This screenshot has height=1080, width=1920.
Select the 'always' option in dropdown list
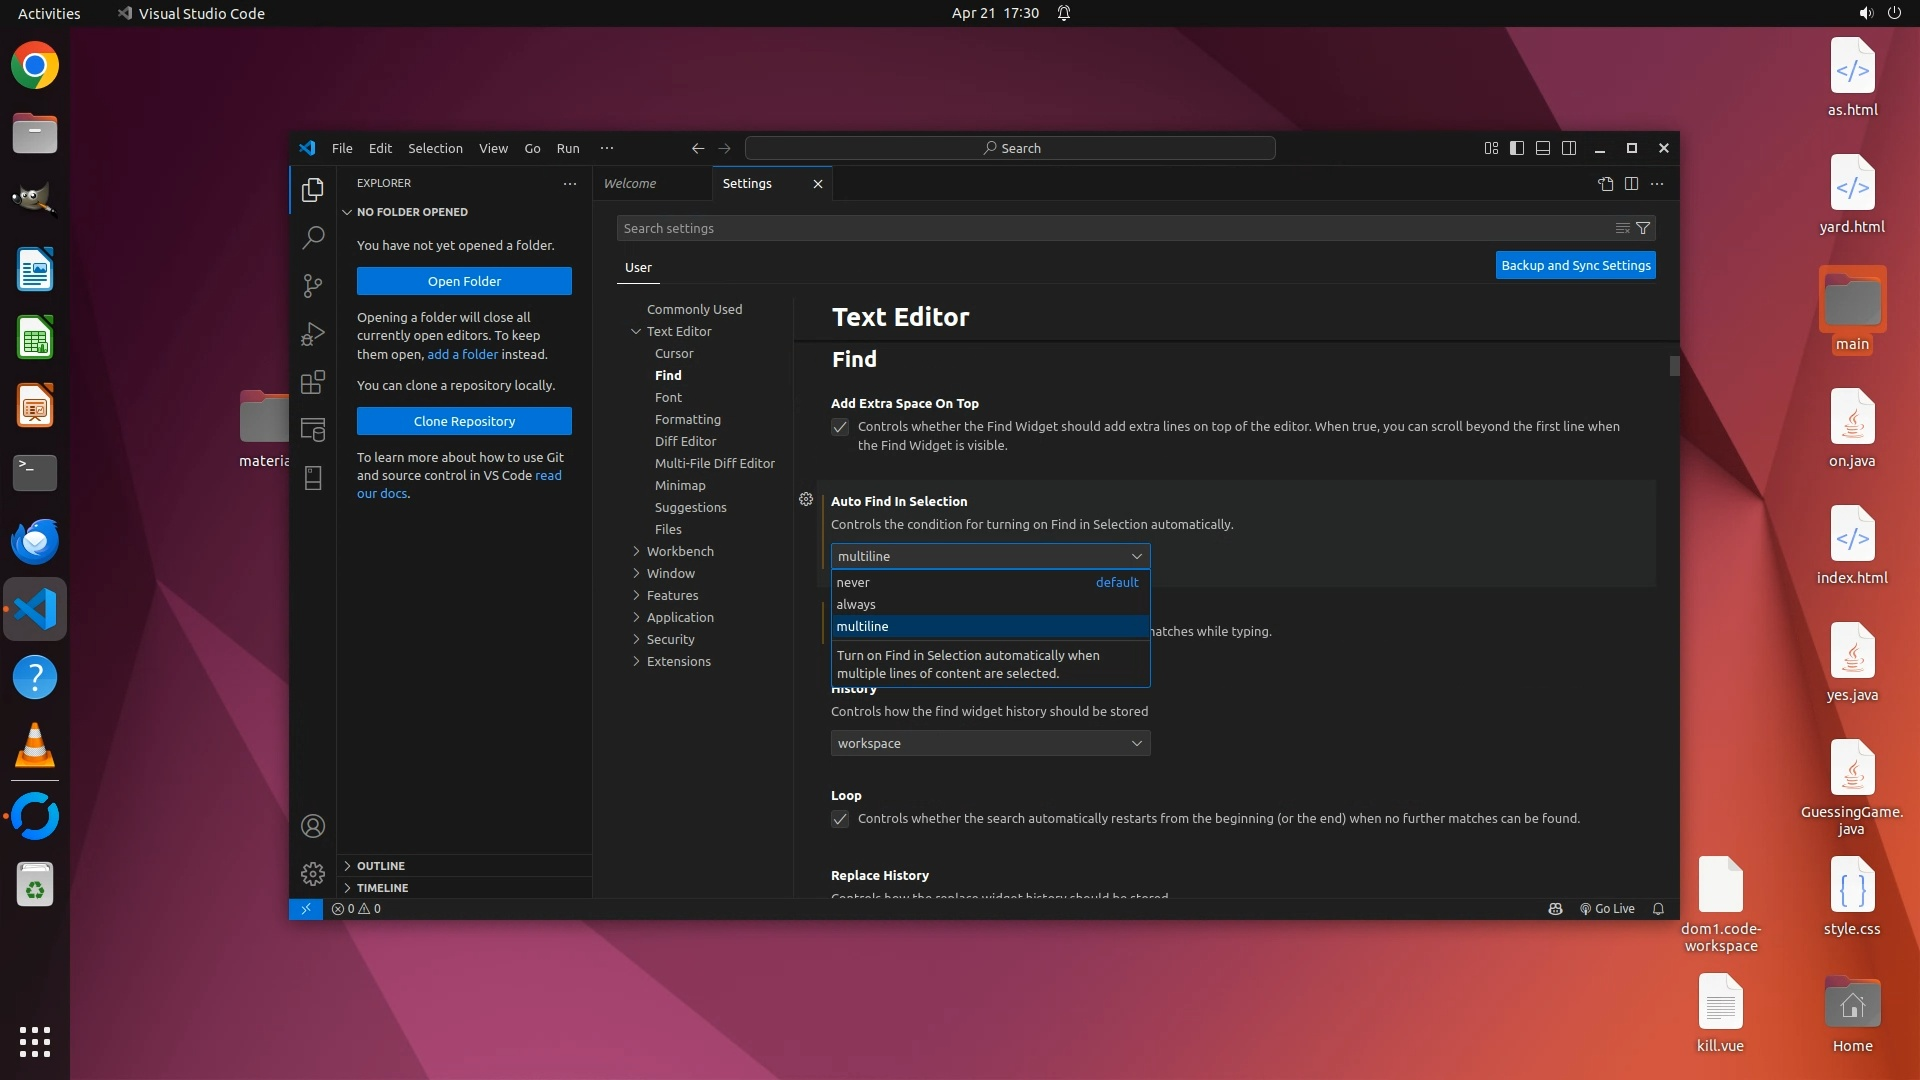click(856, 604)
